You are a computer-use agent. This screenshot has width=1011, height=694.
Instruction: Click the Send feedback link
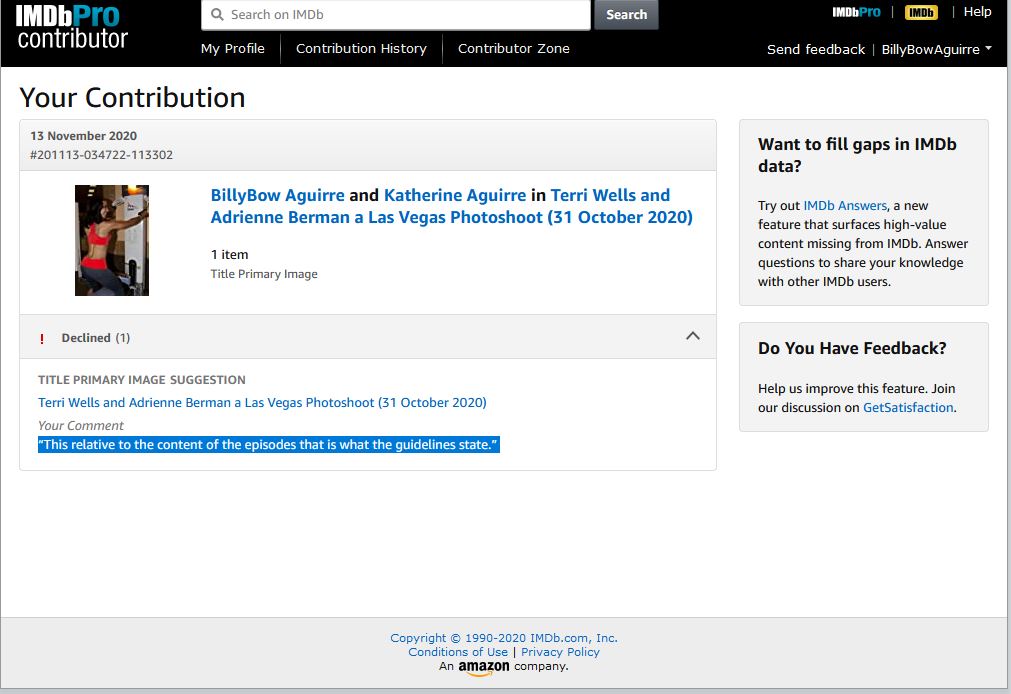816,49
